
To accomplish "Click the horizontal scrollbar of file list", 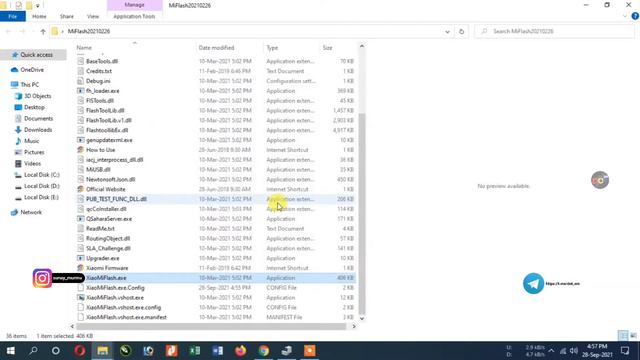I will 211,326.
